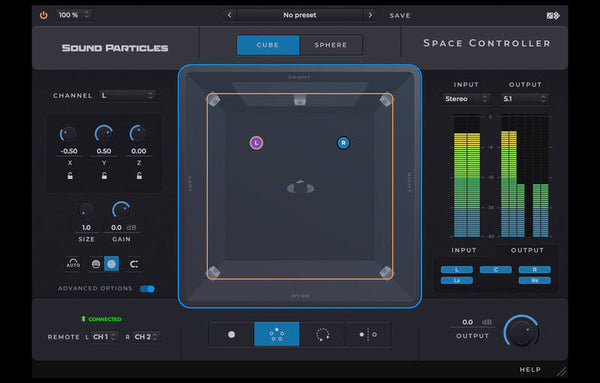The image size is (600, 383).
Task: Click the rear left speaker icon
Action: [214, 272]
